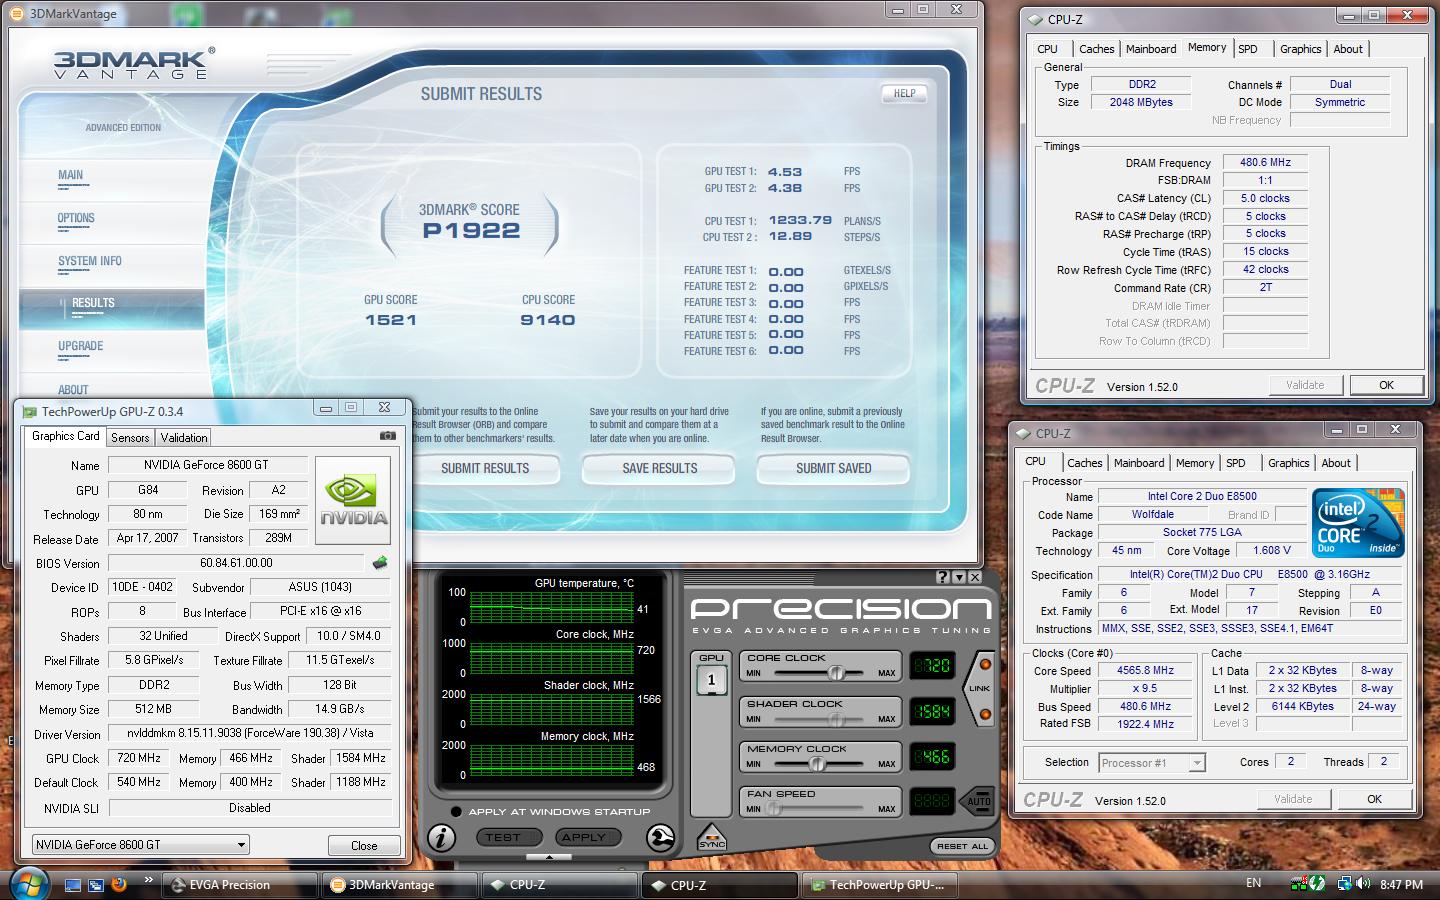1440x900 pixels.
Task: Expand Precision bottom panel arrow
Action: coord(549,857)
